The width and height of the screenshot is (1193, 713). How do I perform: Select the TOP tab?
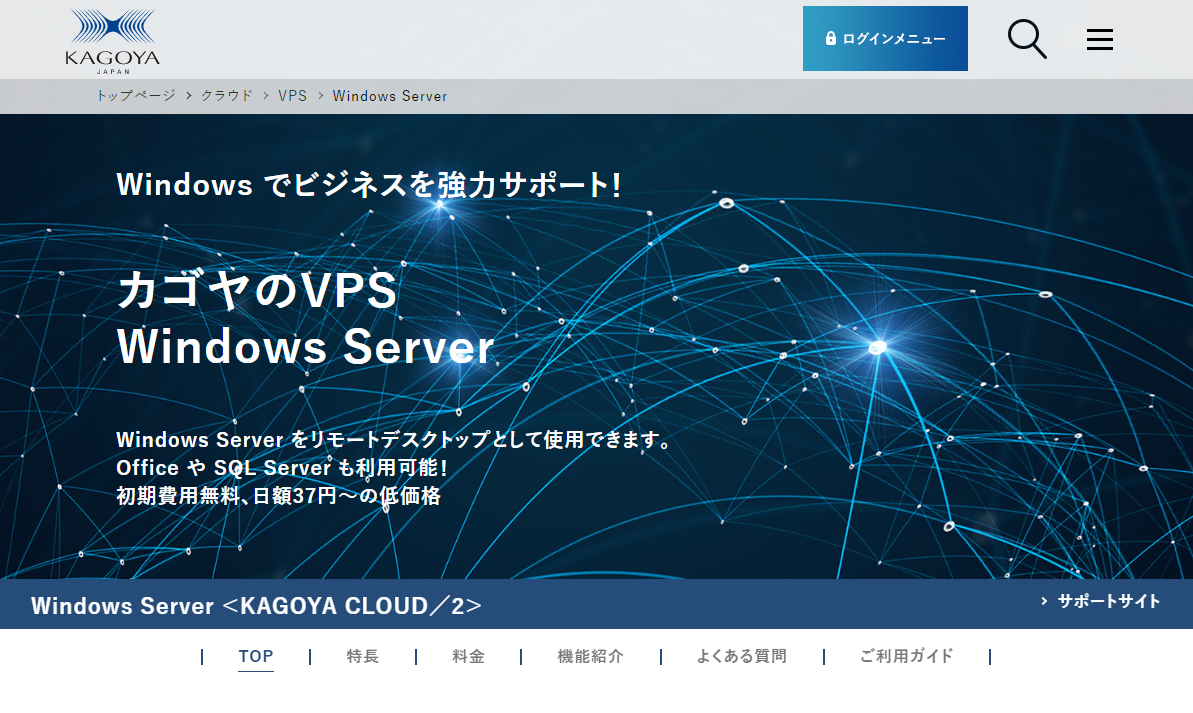click(x=256, y=656)
